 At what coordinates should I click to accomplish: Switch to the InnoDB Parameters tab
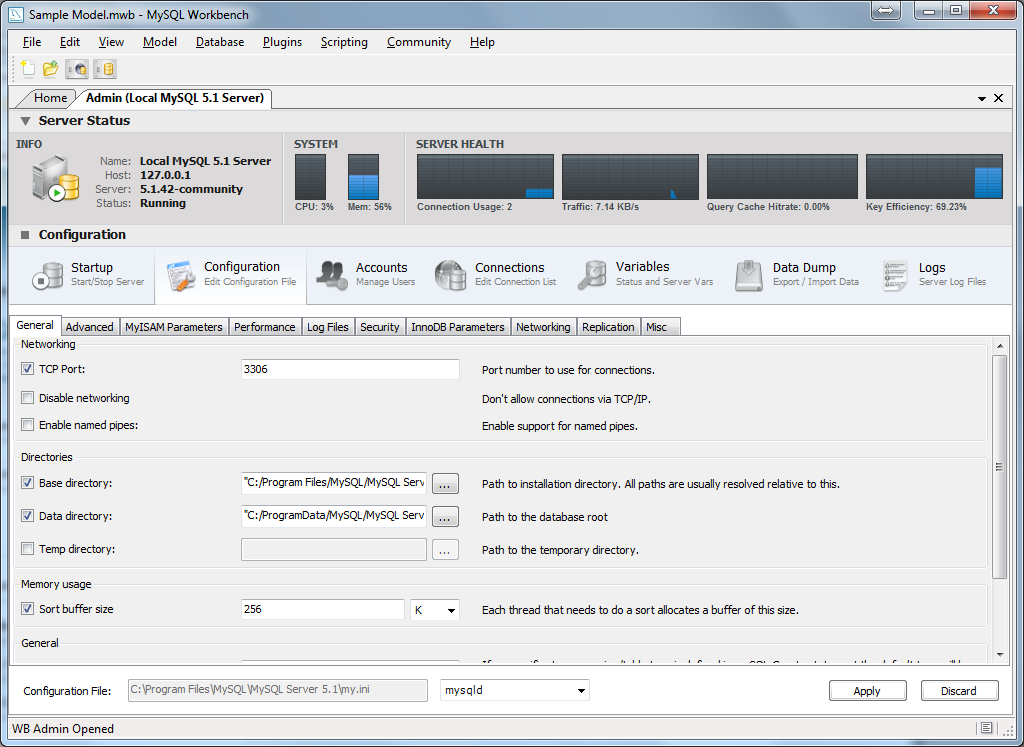point(458,326)
